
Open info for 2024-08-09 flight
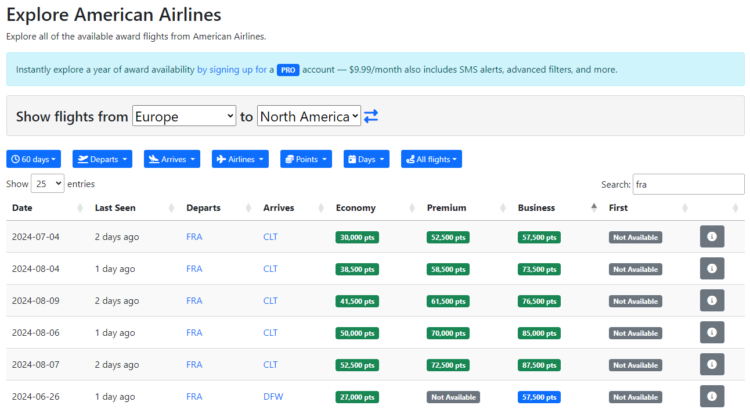pyautogui.click(x=712, y=300)
